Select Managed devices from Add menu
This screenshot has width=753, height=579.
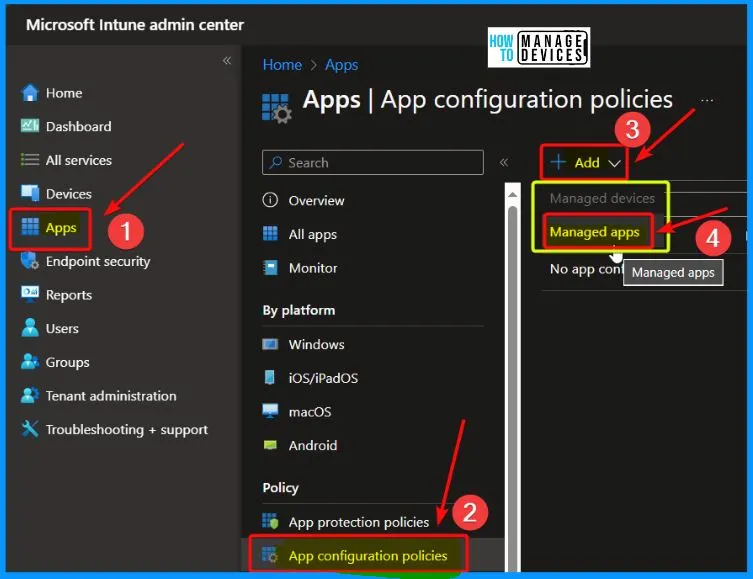tap(602, 198)
